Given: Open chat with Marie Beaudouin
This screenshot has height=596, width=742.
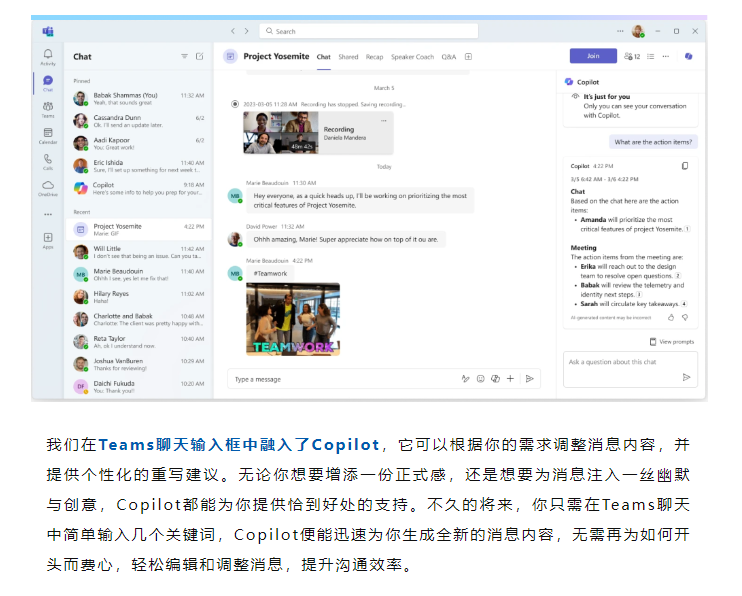Looking at the screenshot, I should point(138,275).
